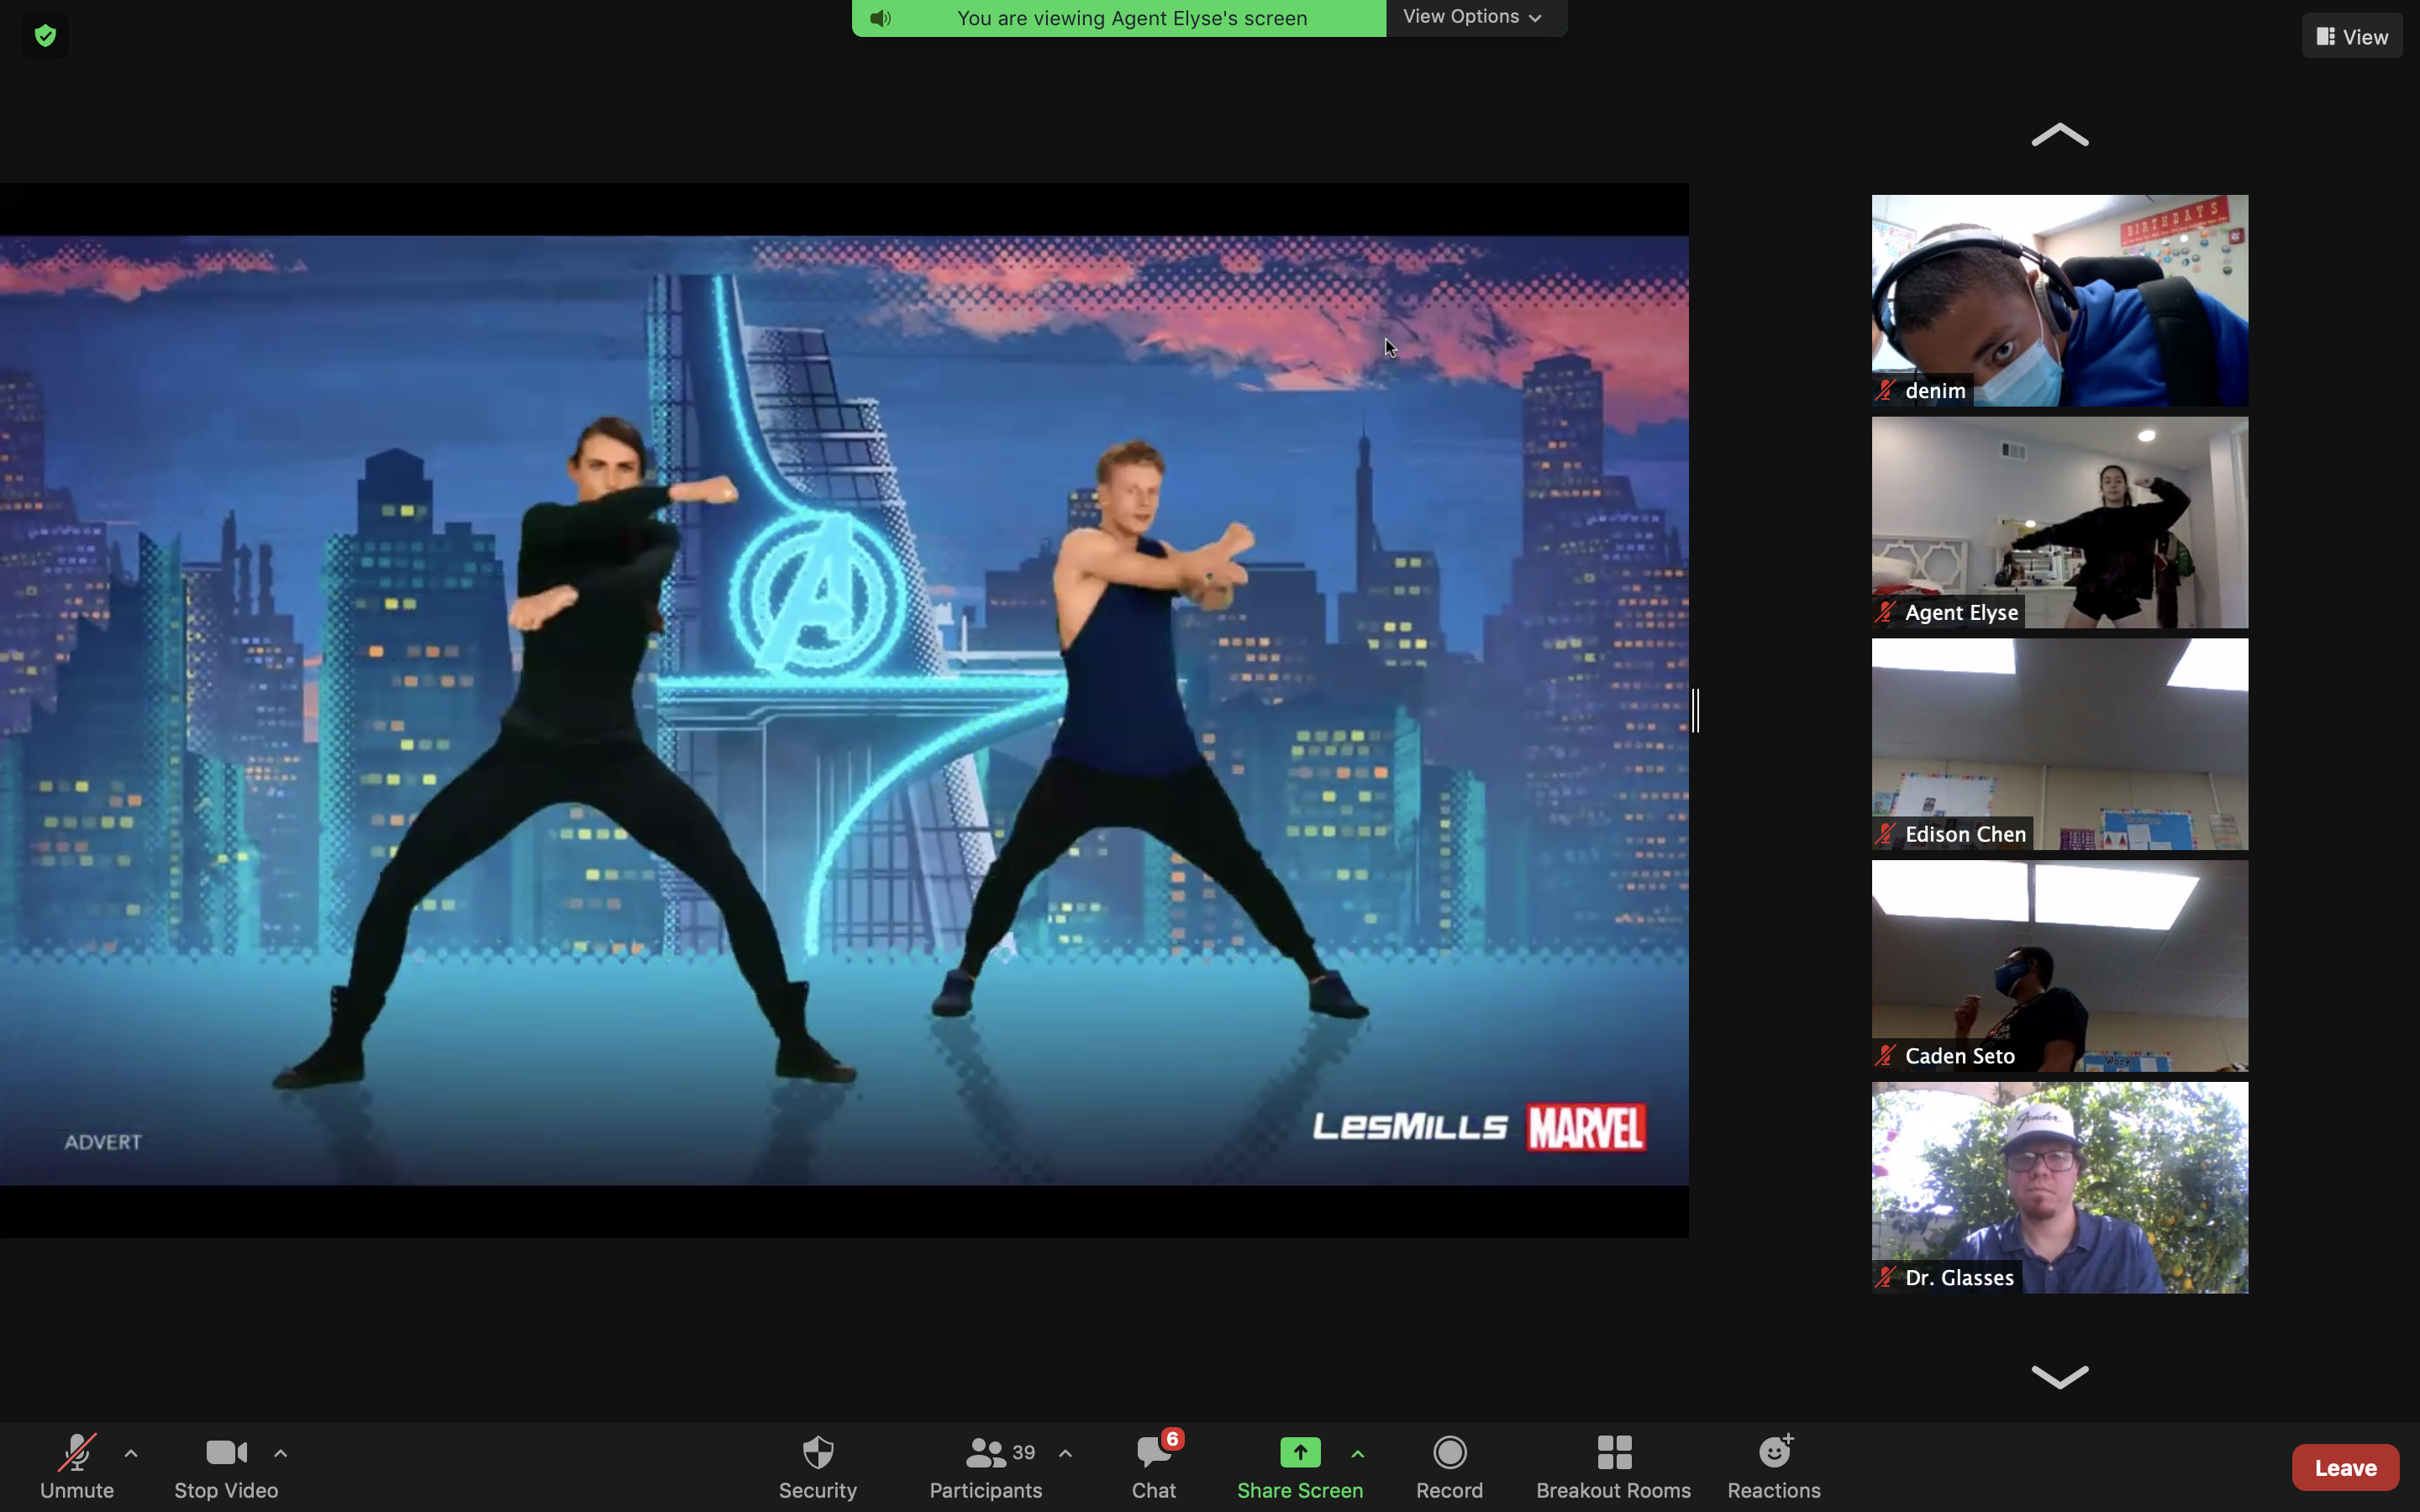
Task: Expand share screen options caret
Action: coord(1357,1454)
